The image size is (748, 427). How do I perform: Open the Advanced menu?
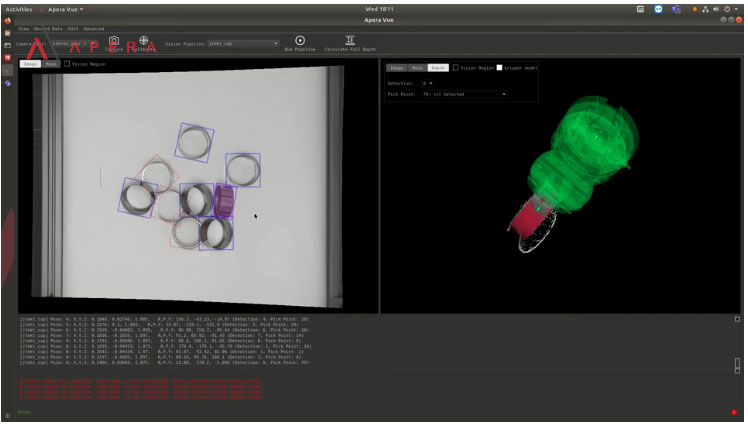coord(94,29)
